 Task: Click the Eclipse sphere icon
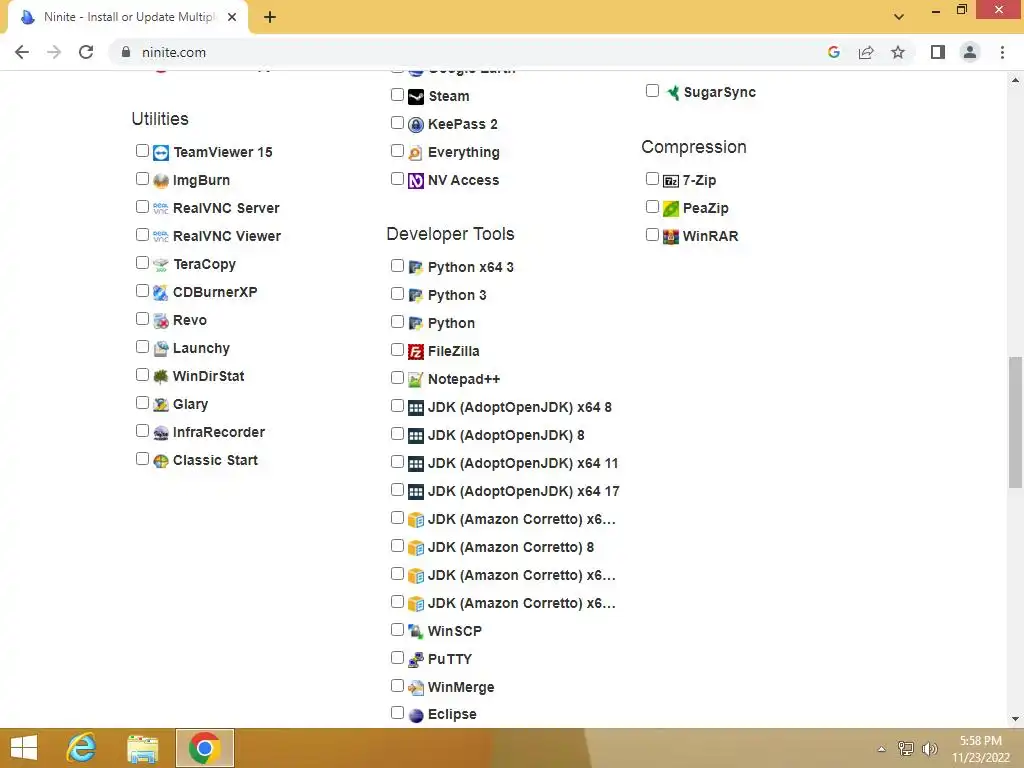pos(416,716)
